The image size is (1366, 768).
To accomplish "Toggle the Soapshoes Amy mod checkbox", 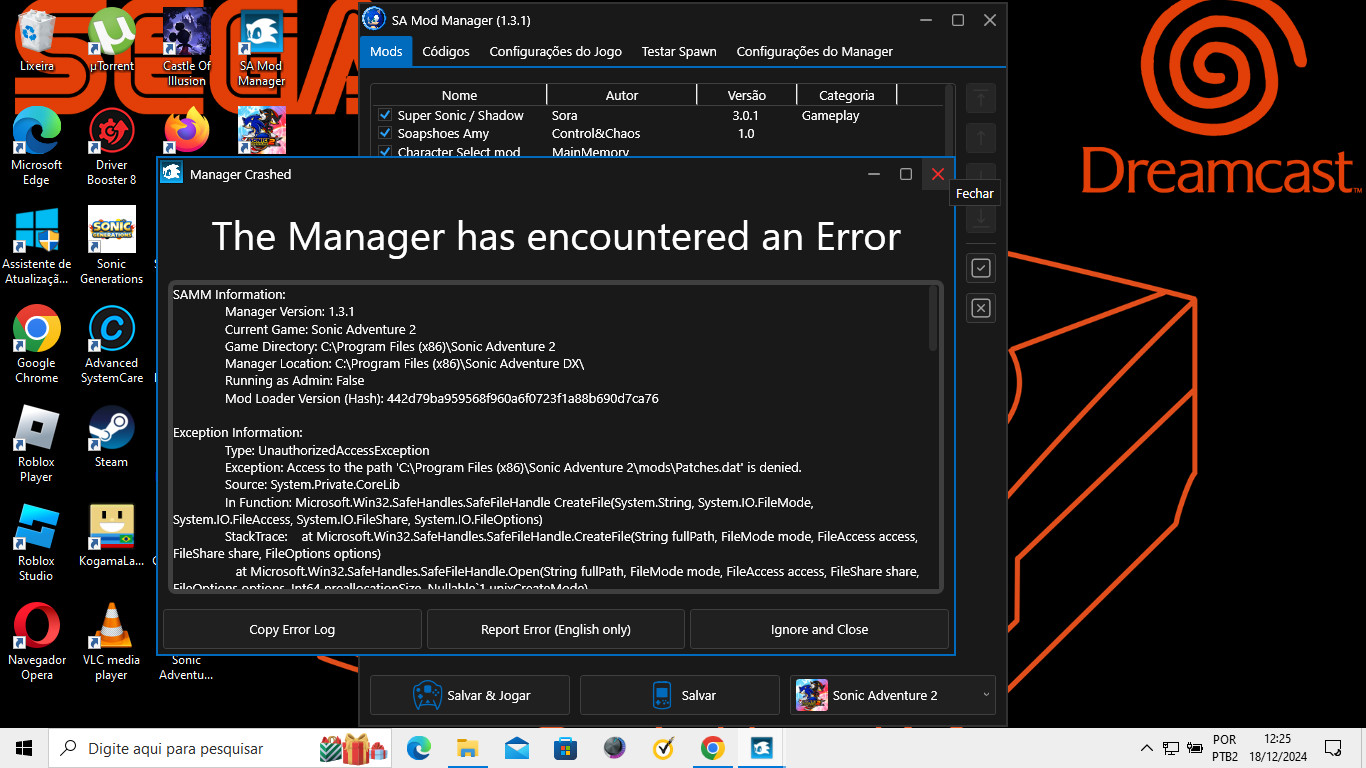I will click(385, 134).
